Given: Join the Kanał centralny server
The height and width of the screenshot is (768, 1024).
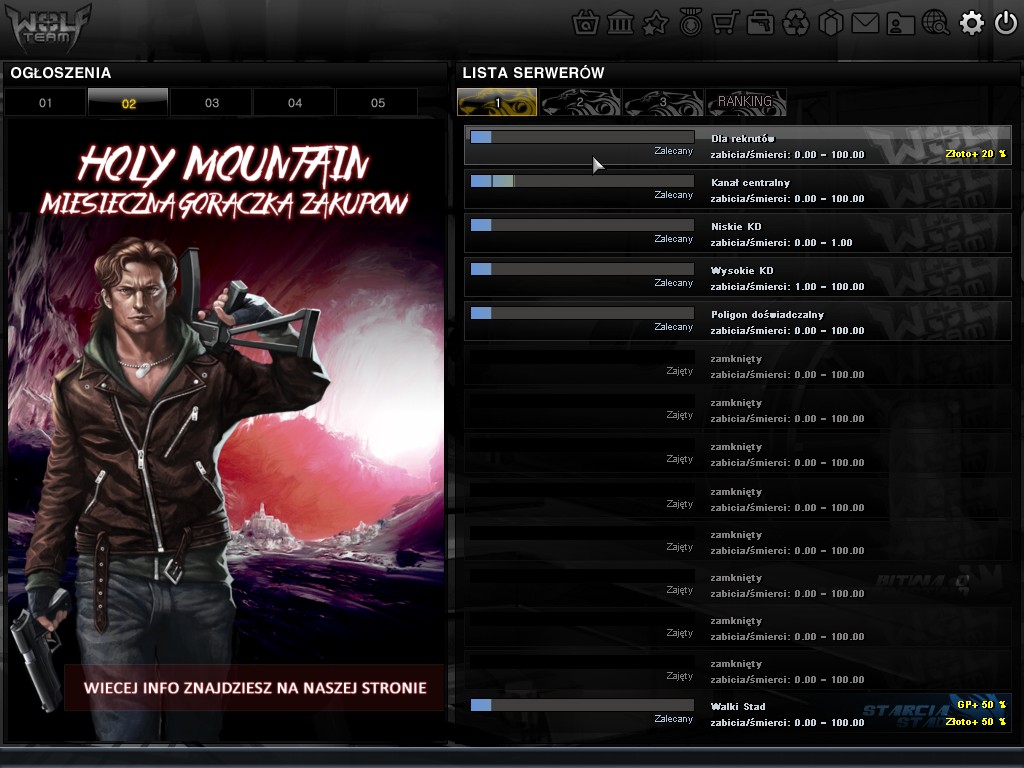Looking at the screenshot, I should pos(738,189).
